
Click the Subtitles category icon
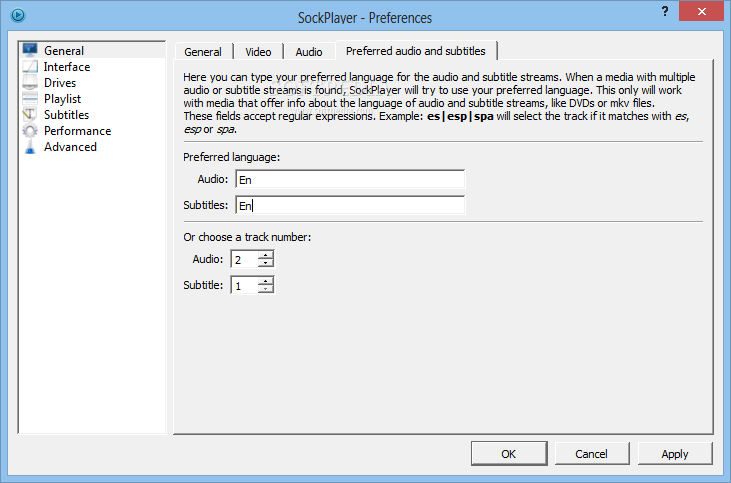(30, 115)
